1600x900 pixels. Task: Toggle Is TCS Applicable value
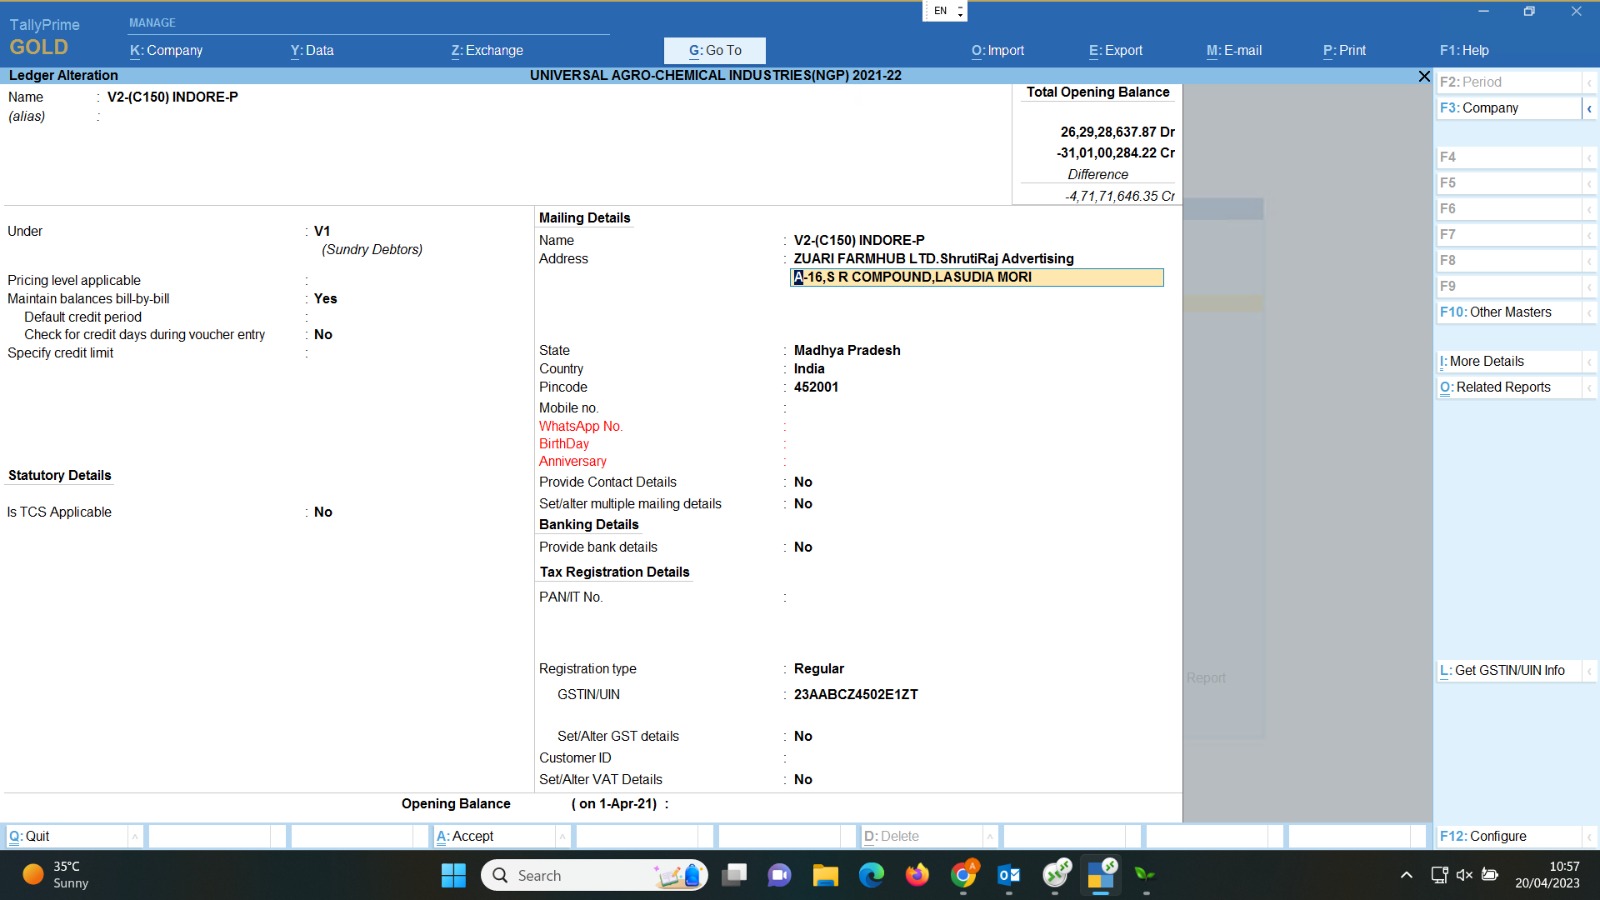[x=323, y=512]
